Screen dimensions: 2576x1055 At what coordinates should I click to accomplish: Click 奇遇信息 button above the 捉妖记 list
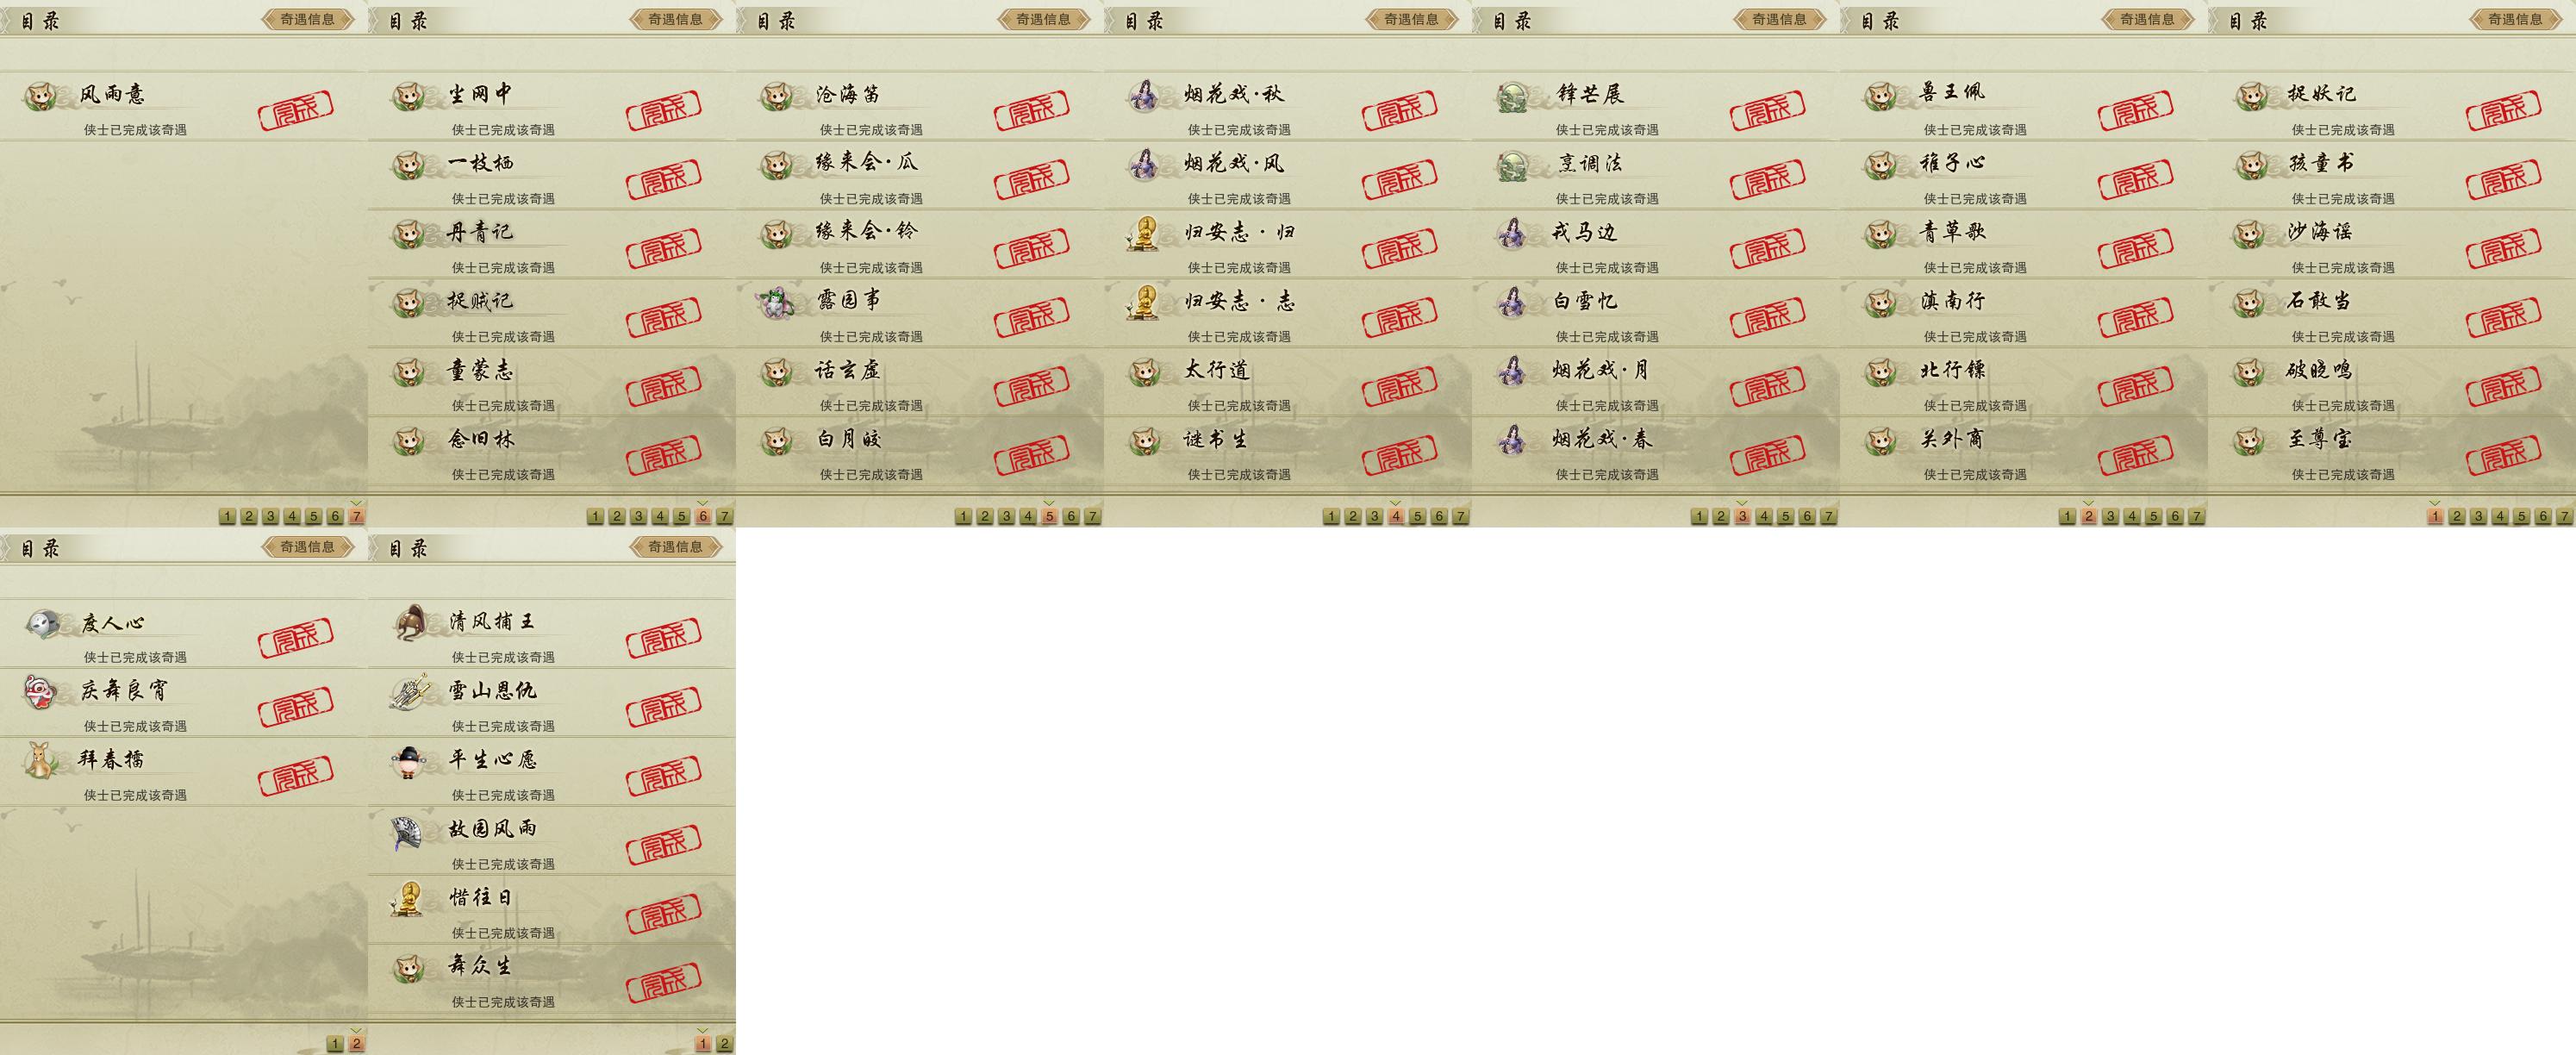pyautogui.click(x=2516, y=19)
